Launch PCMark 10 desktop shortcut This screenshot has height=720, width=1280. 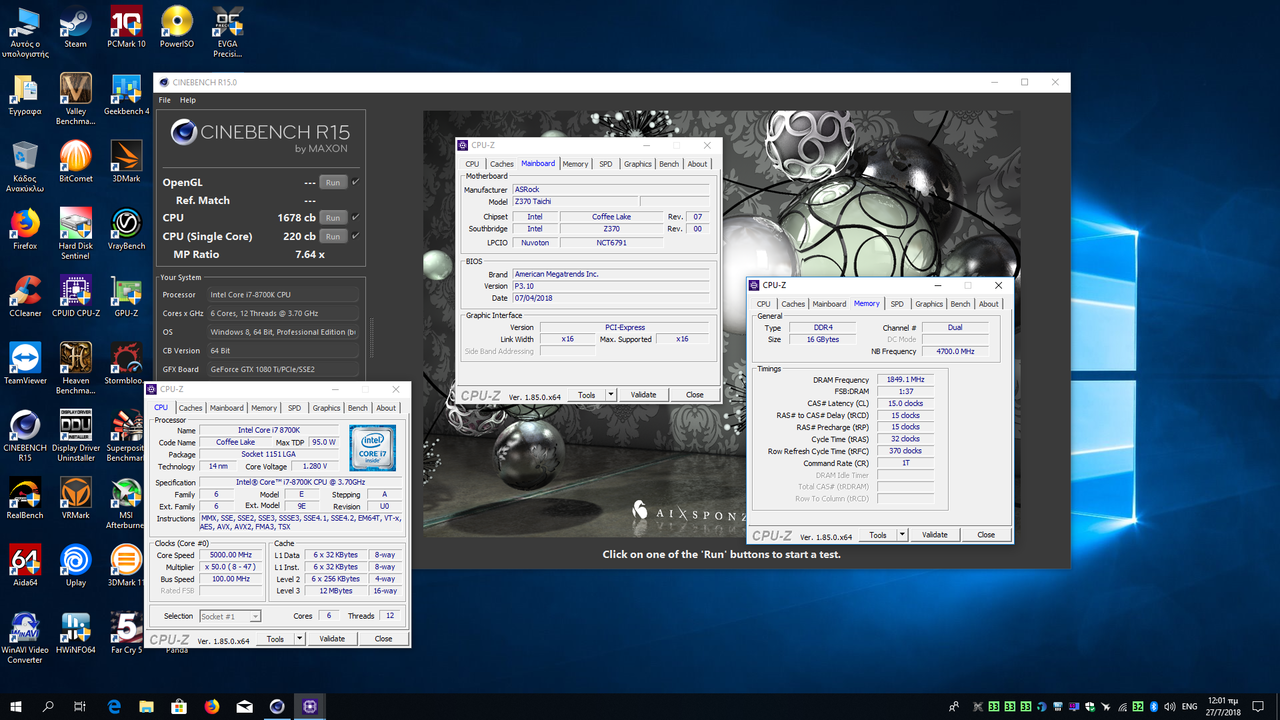pos(126,26)
